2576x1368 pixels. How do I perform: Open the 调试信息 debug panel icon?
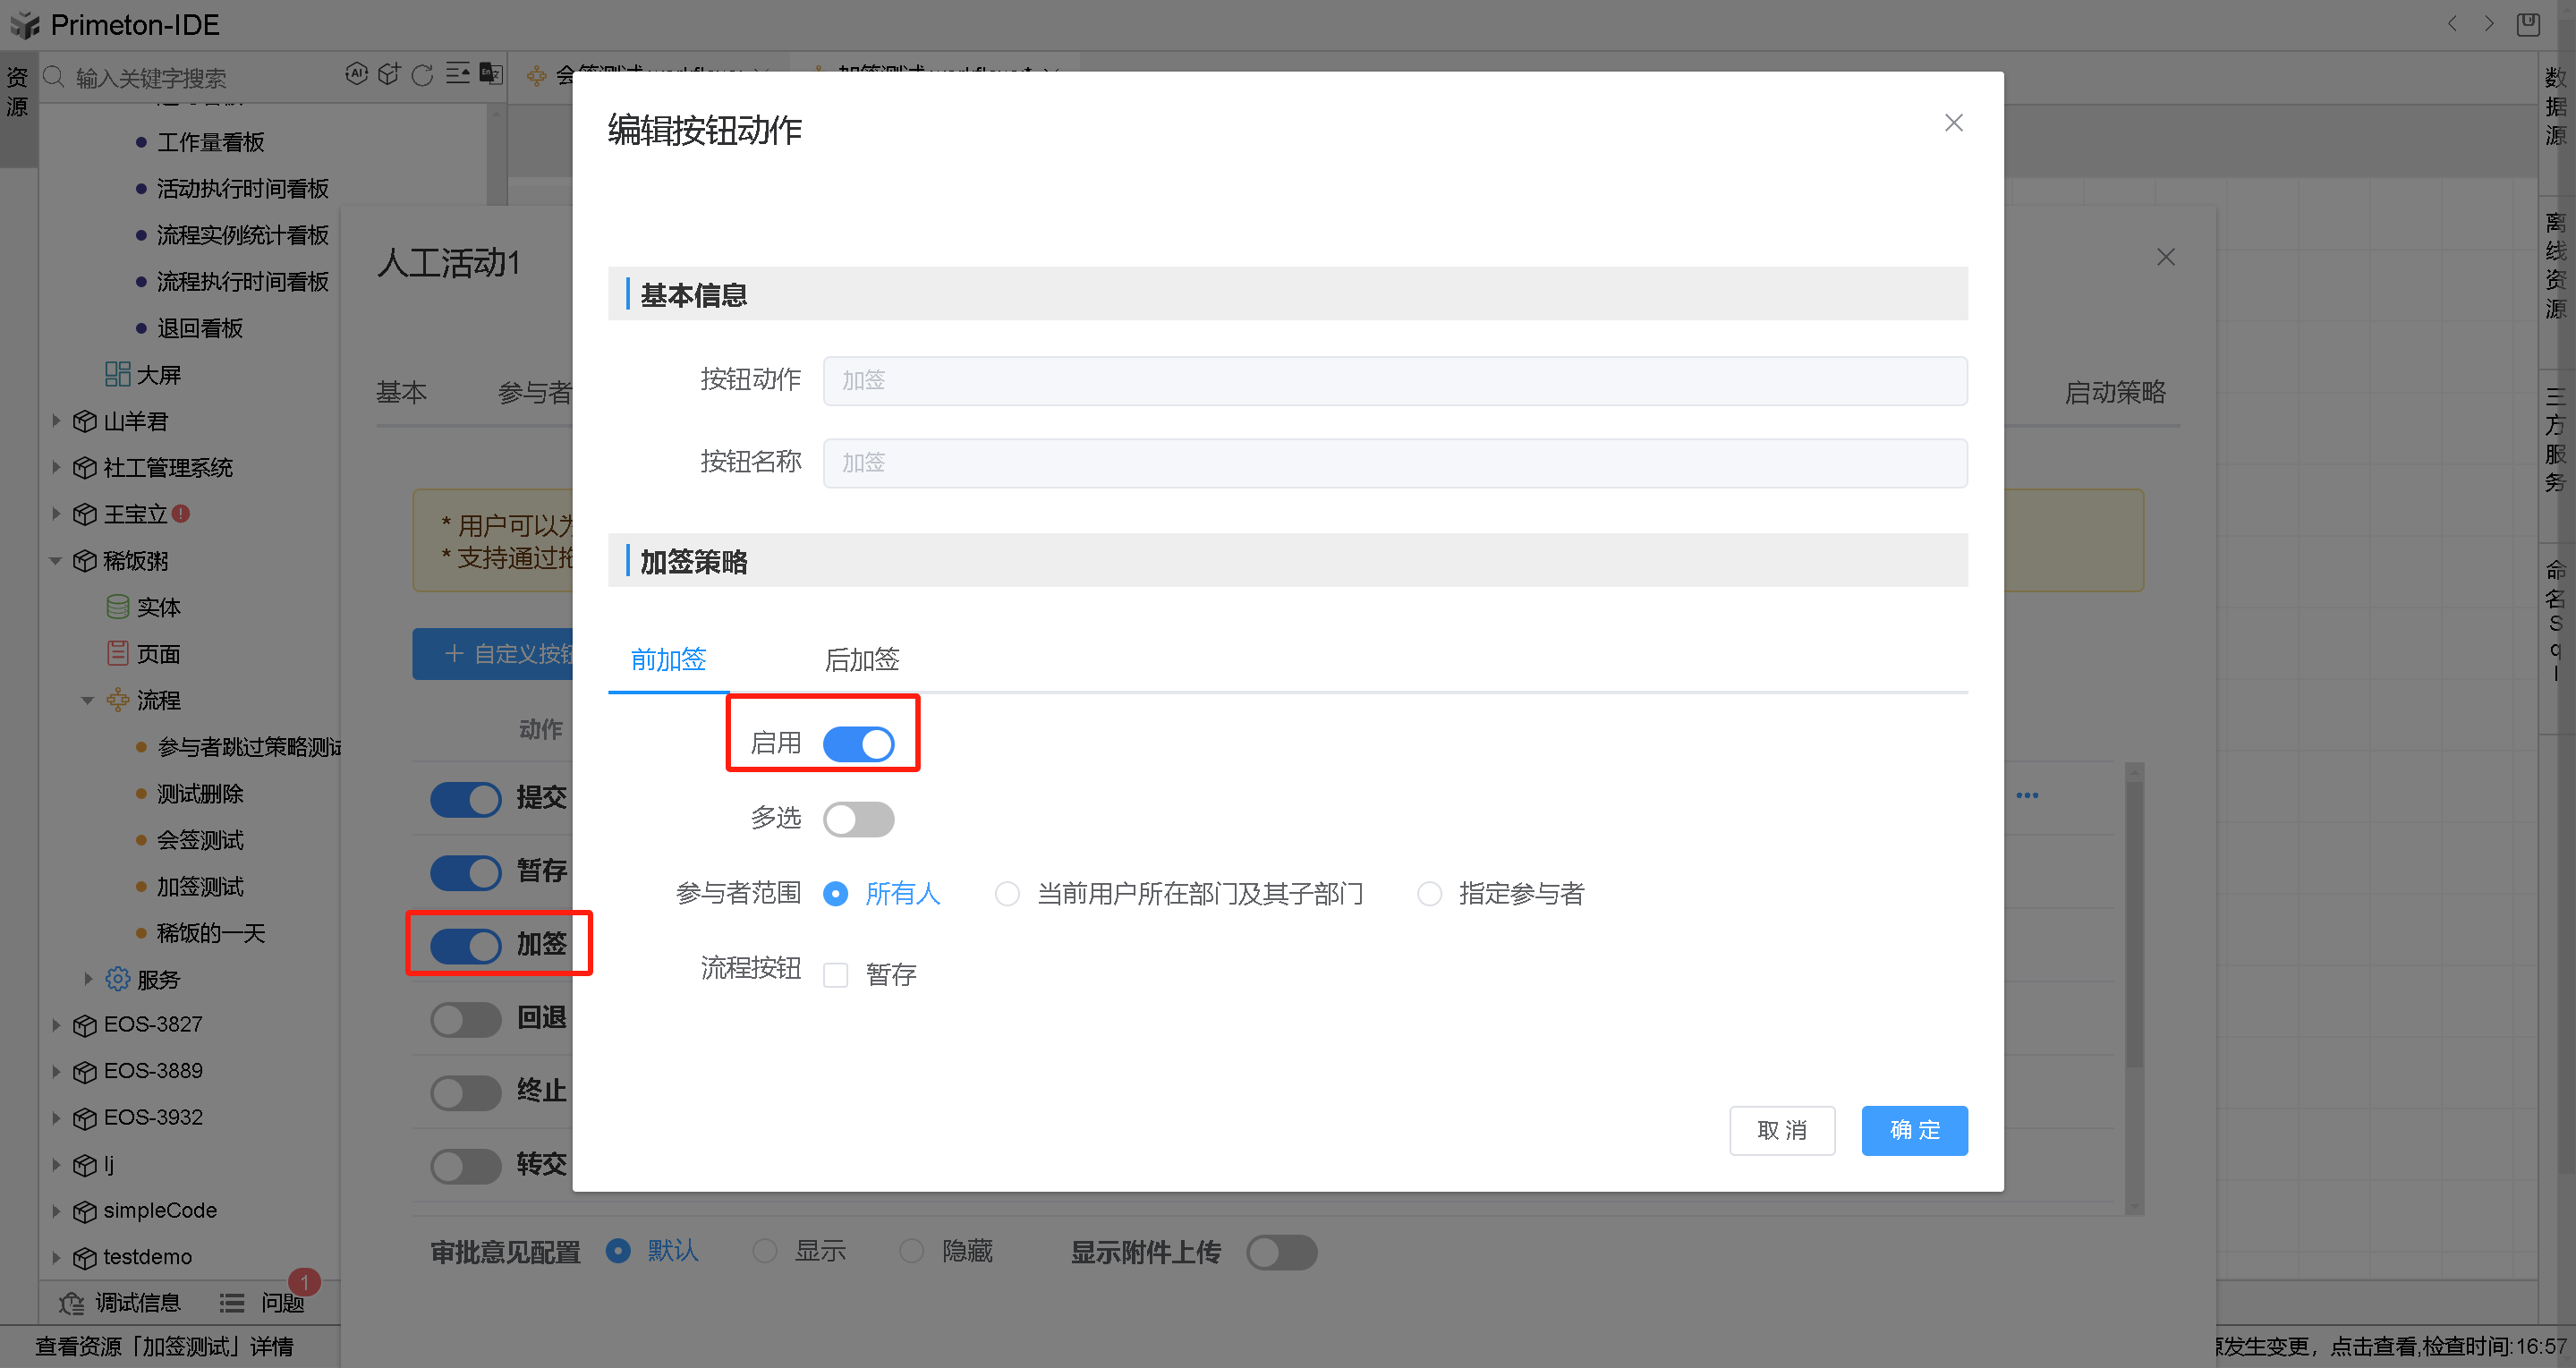point(71,1303)
